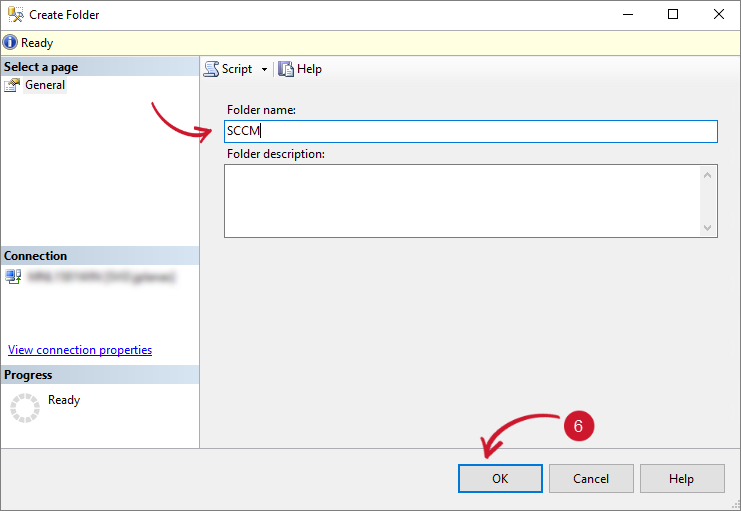
Task: Click the description scrollbar down arrow
Action: point(707,227)
